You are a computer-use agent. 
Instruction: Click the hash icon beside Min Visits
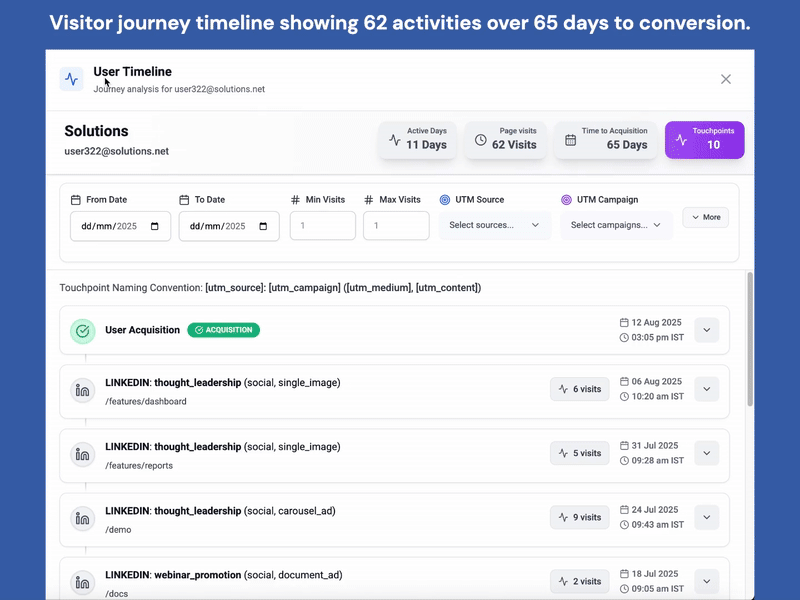tap(295, 200)
